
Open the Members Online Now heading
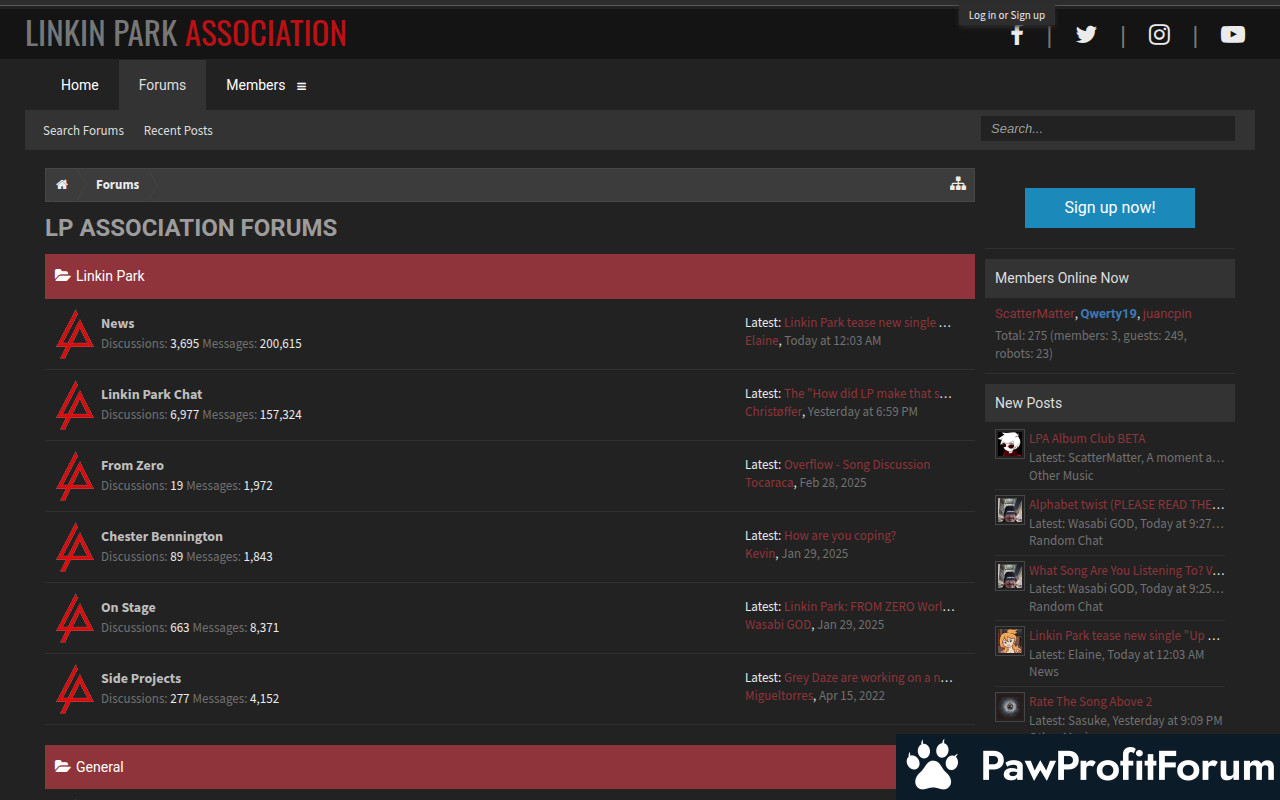click(x=1062, y=278)
